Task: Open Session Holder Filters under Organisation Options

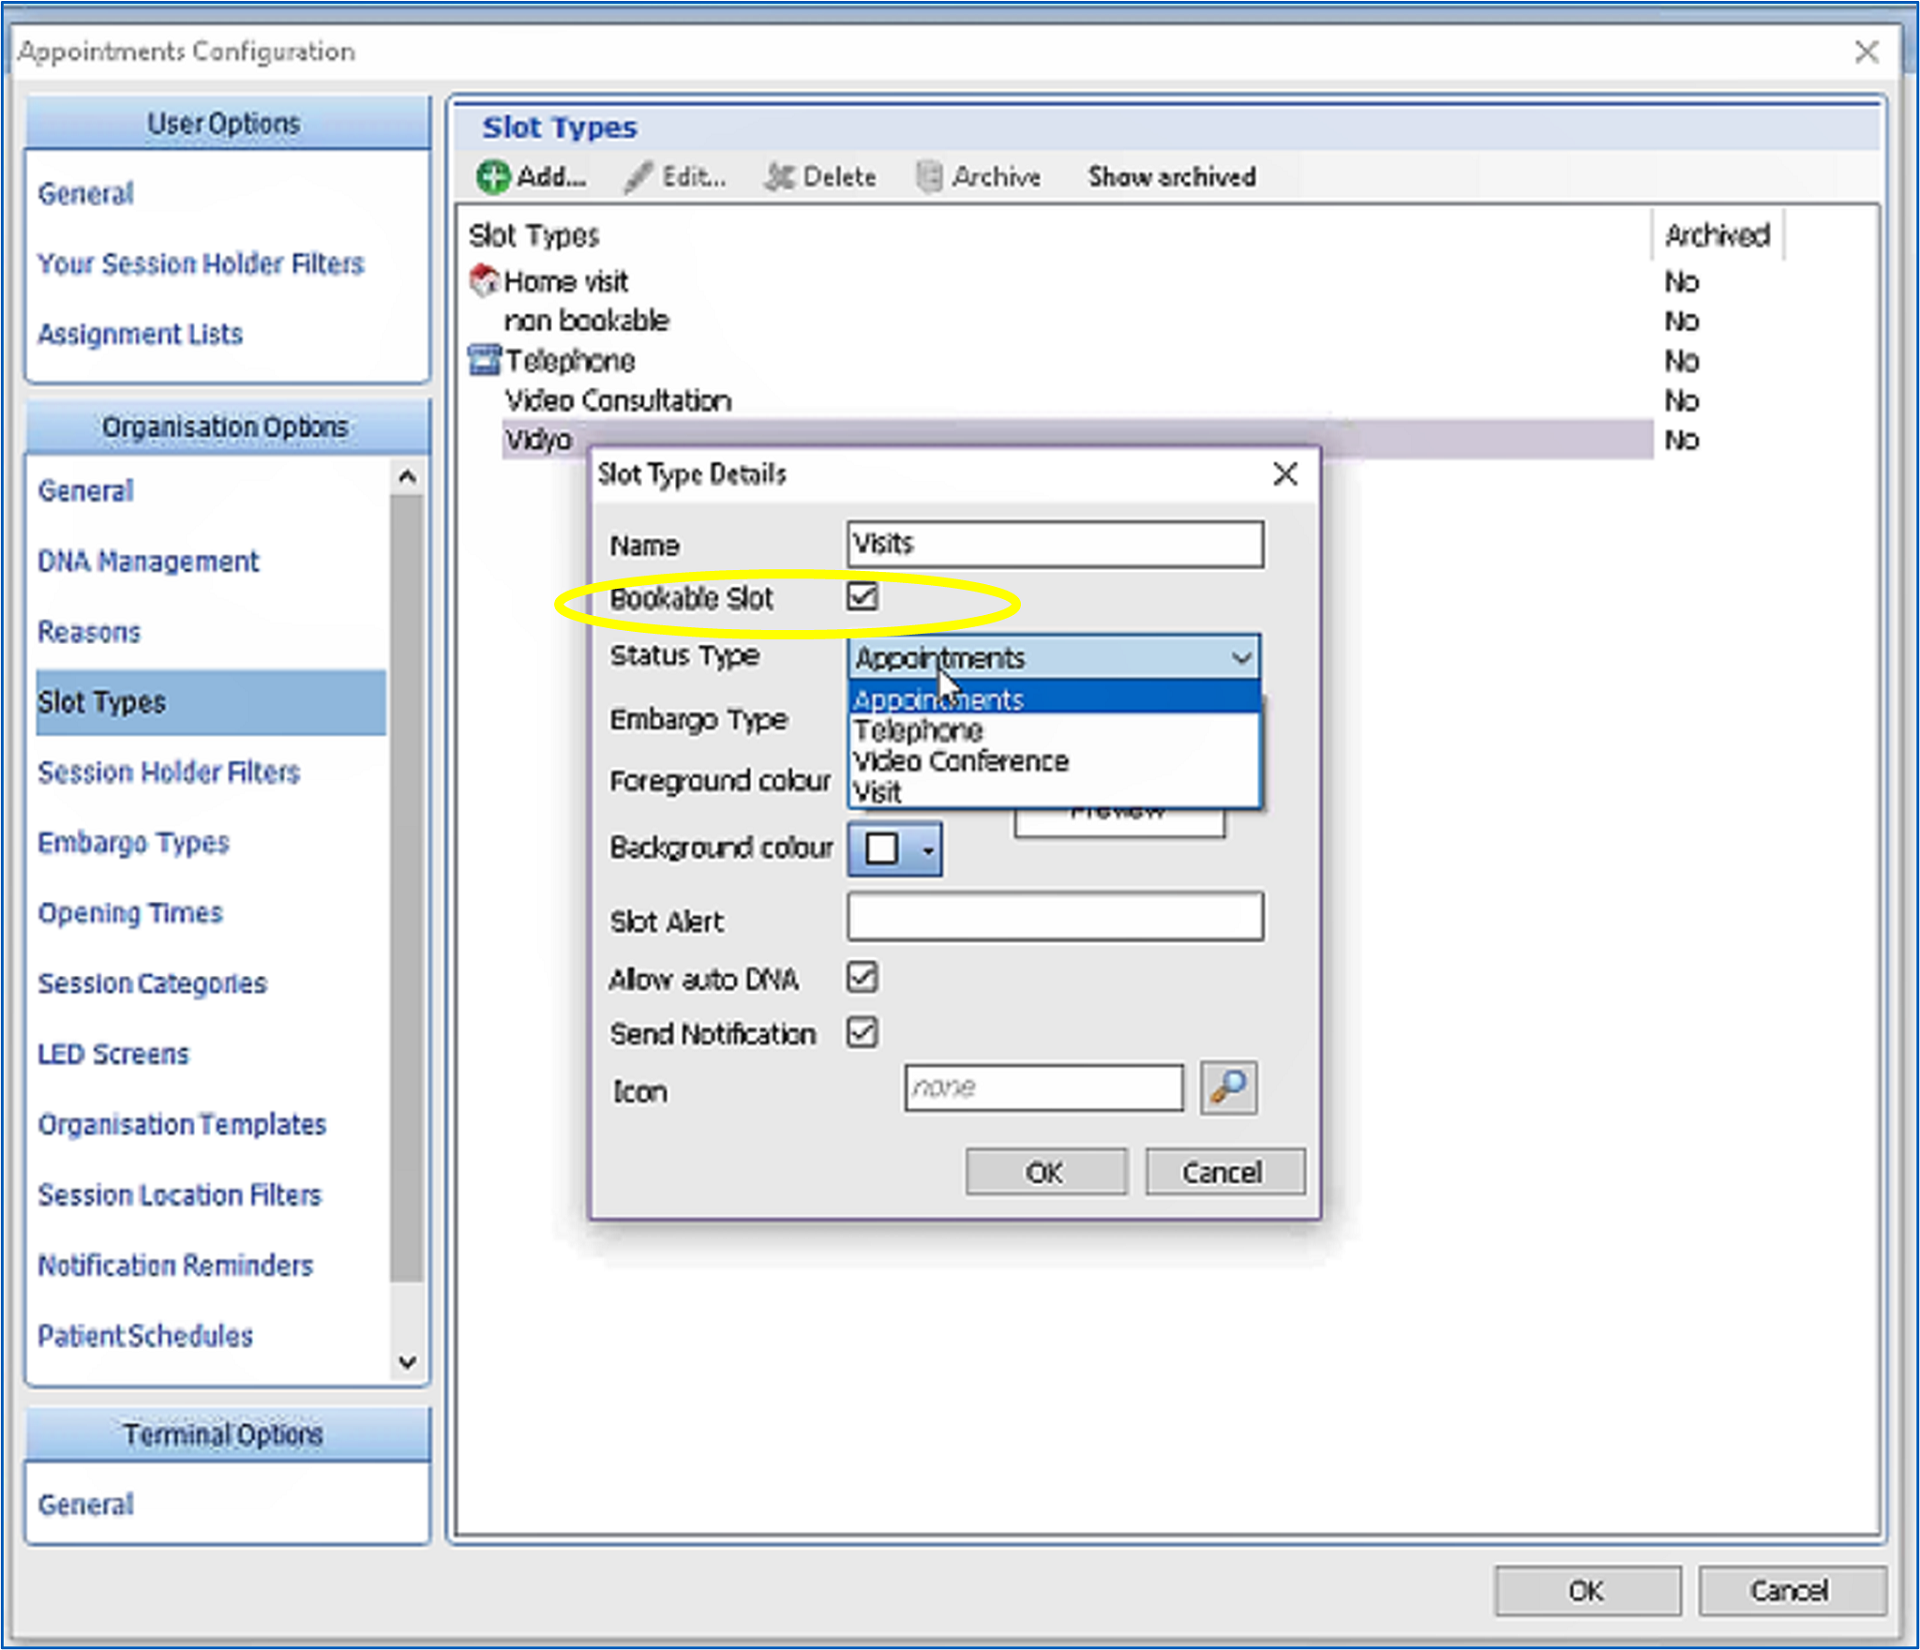Action: click(x=169, y=772)
